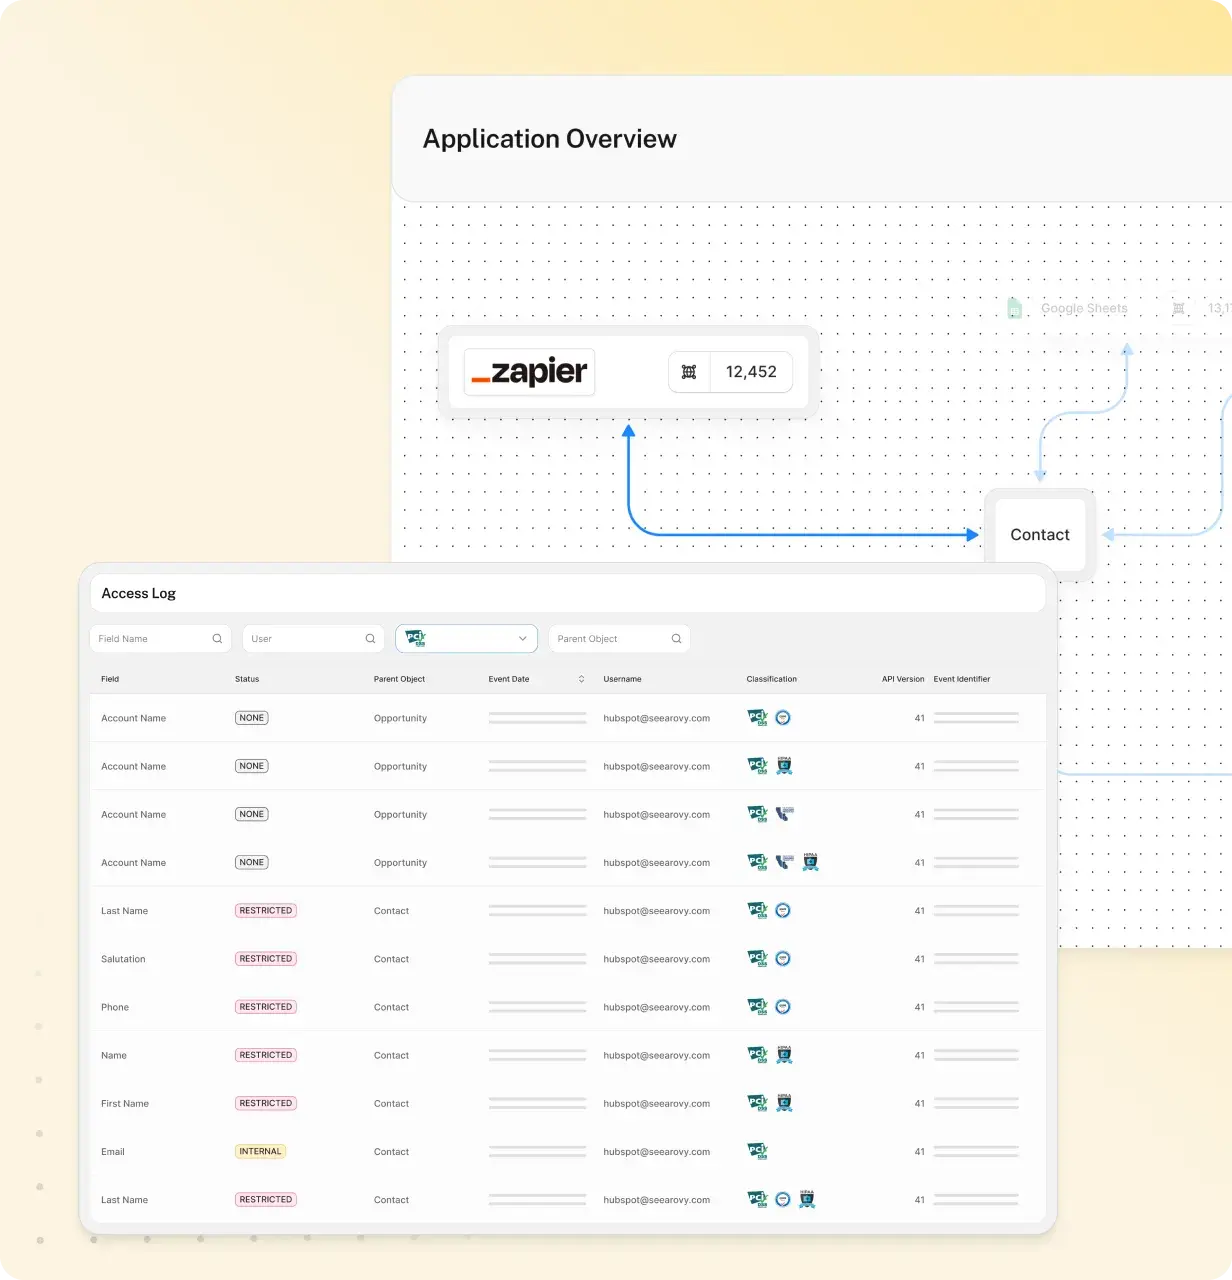
Task: Click the Access Log panel title
Action: (x=138, y=593)
